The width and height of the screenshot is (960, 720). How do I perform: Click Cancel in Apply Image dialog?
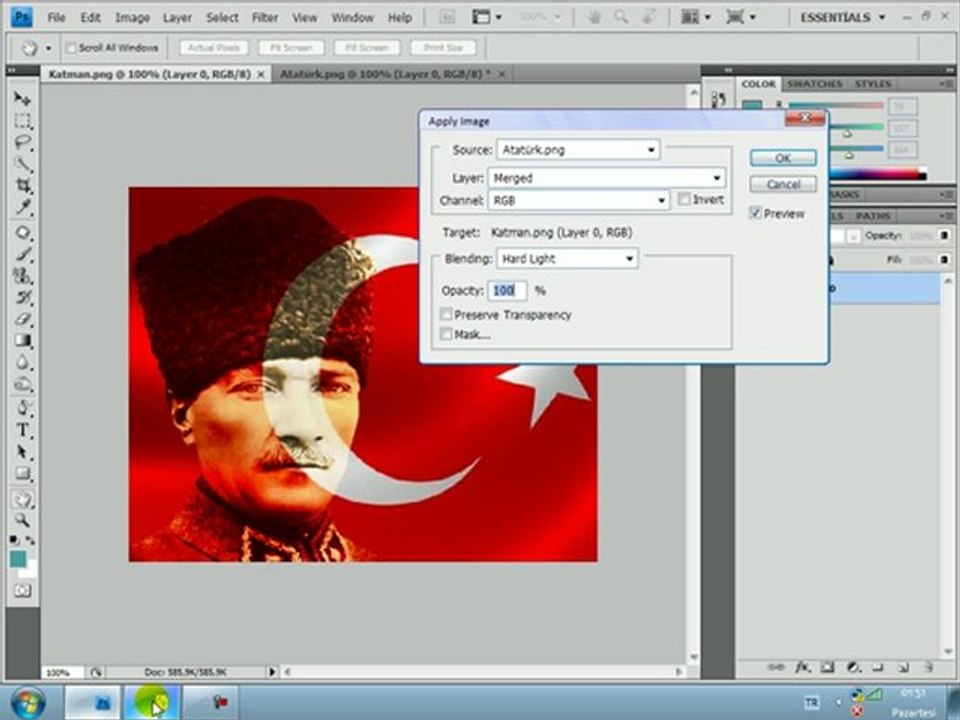[x=782, y=184]
